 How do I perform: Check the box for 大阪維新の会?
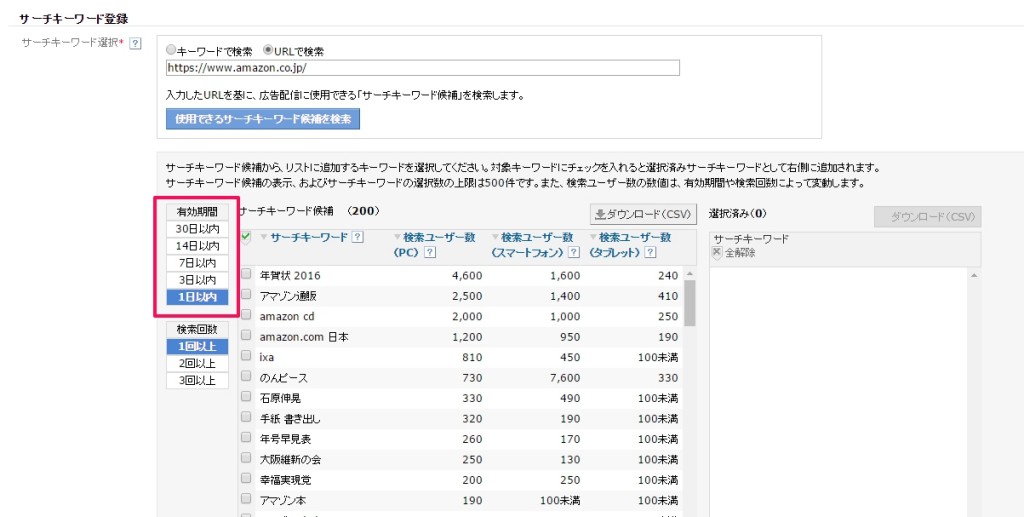click(246, 458)
